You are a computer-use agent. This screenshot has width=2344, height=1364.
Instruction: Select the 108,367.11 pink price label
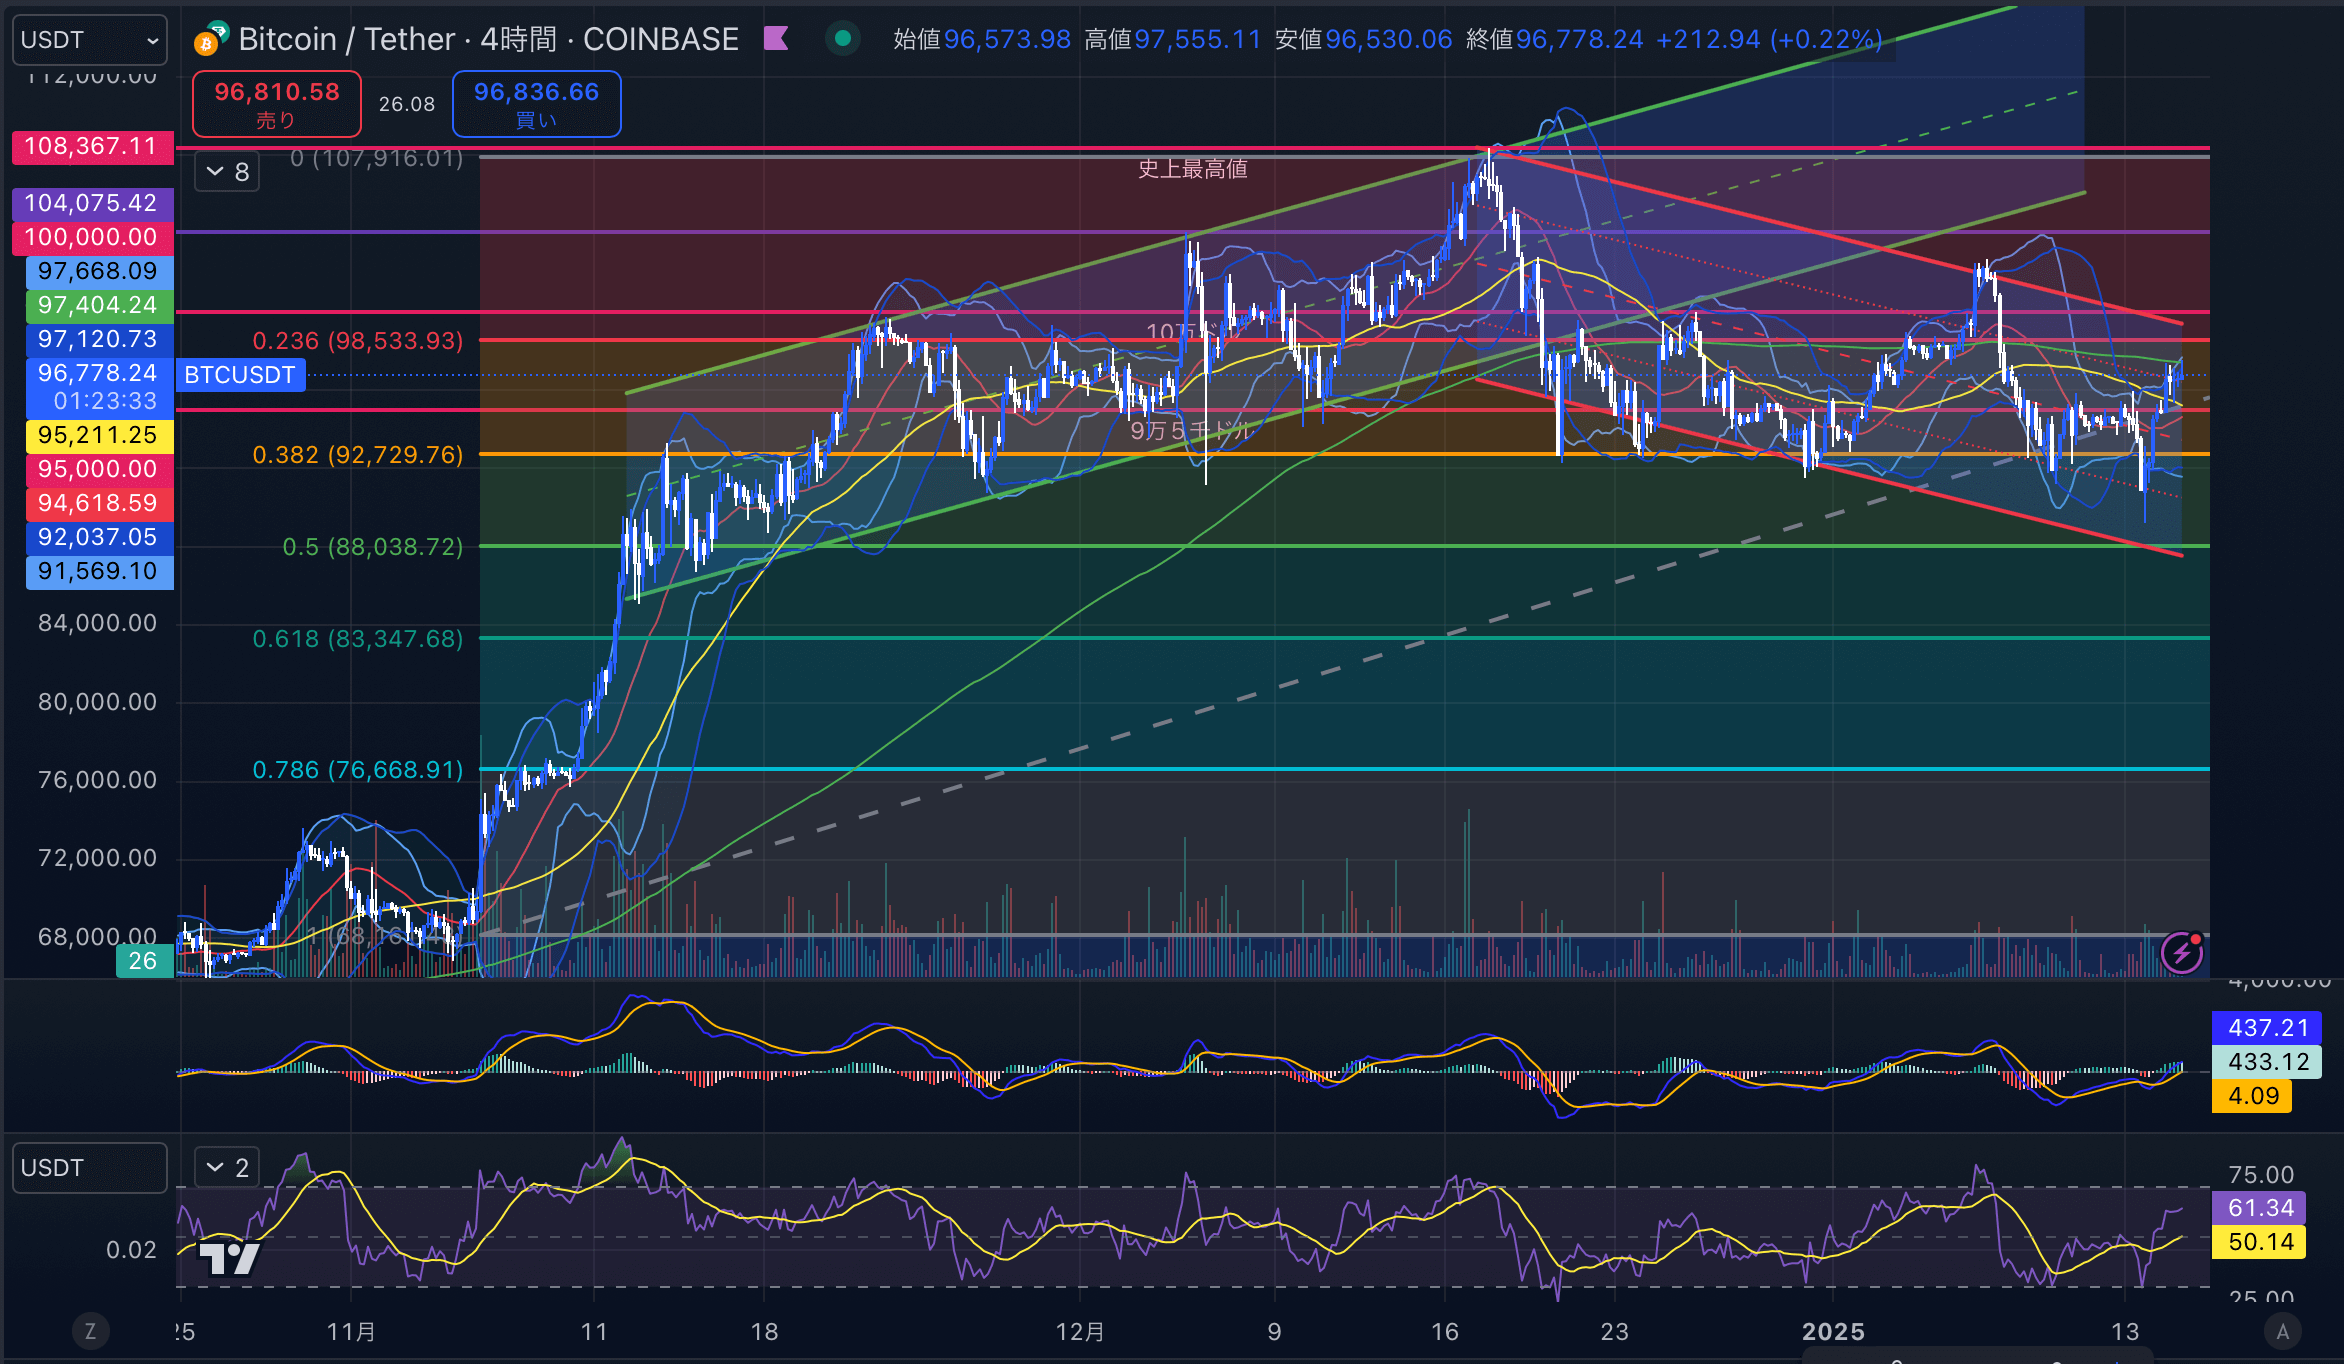point(92,147)
